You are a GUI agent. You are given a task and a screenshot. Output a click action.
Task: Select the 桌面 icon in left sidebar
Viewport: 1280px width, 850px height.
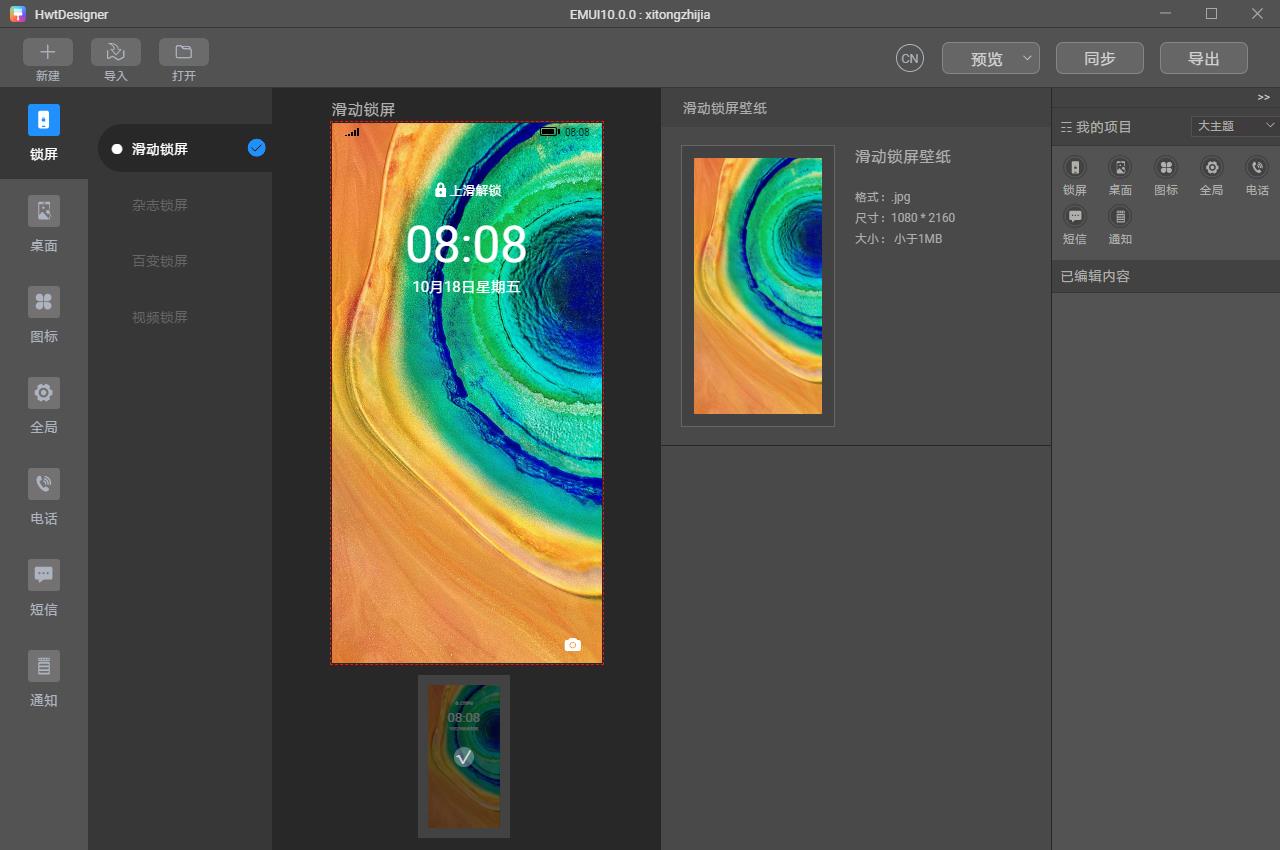(44, 211)
